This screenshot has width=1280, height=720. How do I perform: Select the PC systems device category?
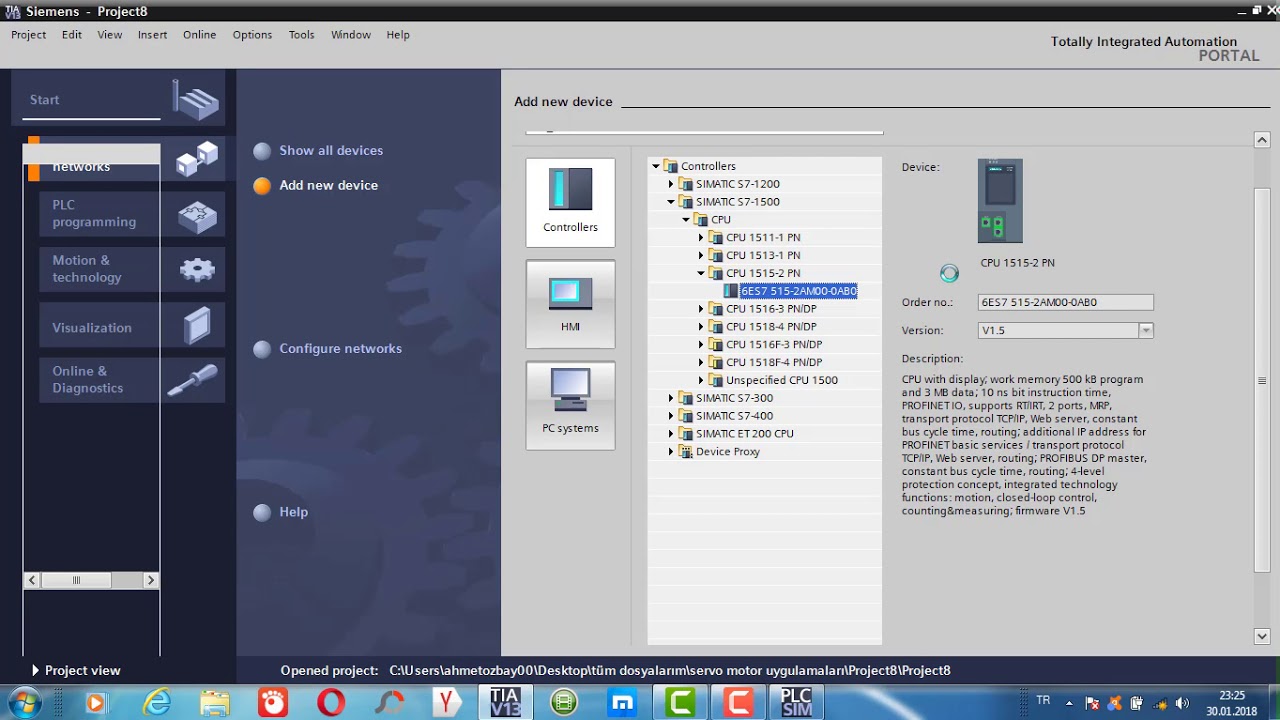pos(570,405)
